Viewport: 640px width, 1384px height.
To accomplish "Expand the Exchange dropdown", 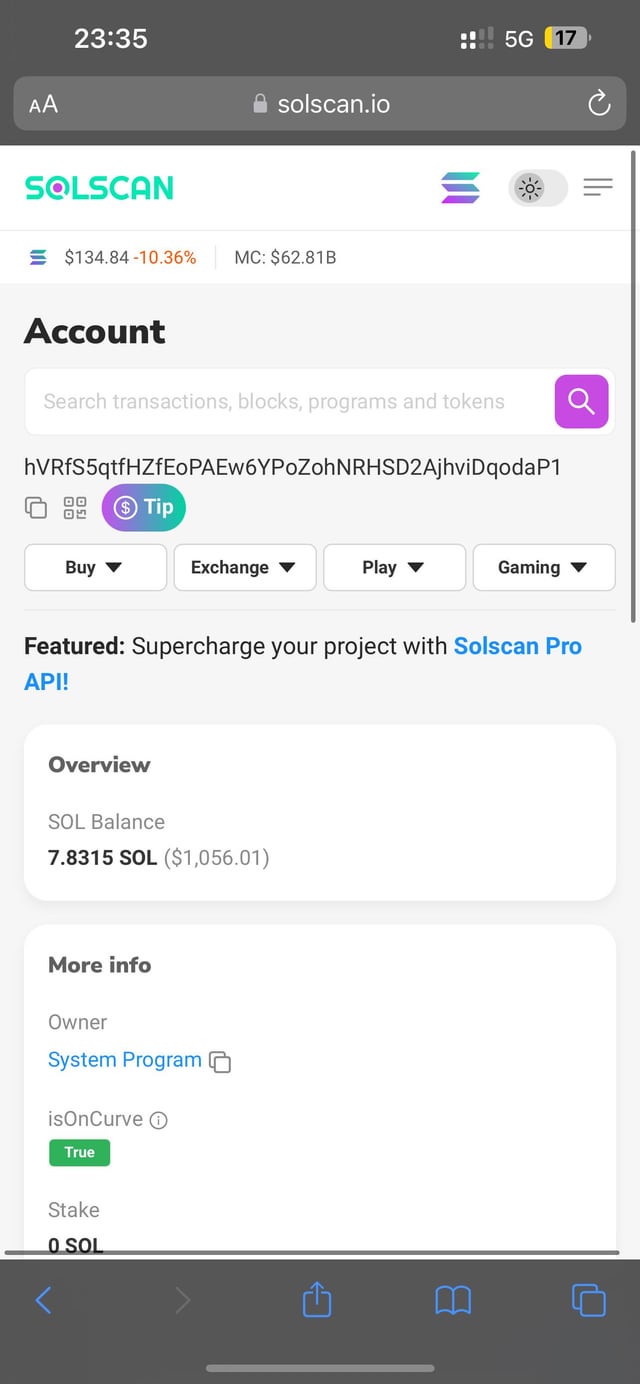I will [245, 567].
